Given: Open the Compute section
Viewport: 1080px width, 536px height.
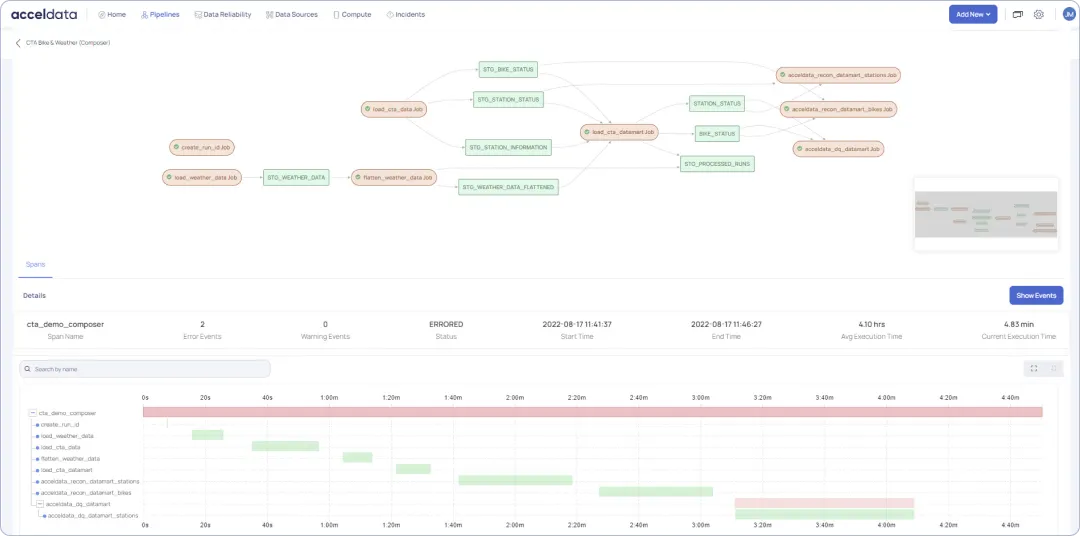Looking at the screenshot, I should point(352,14).
